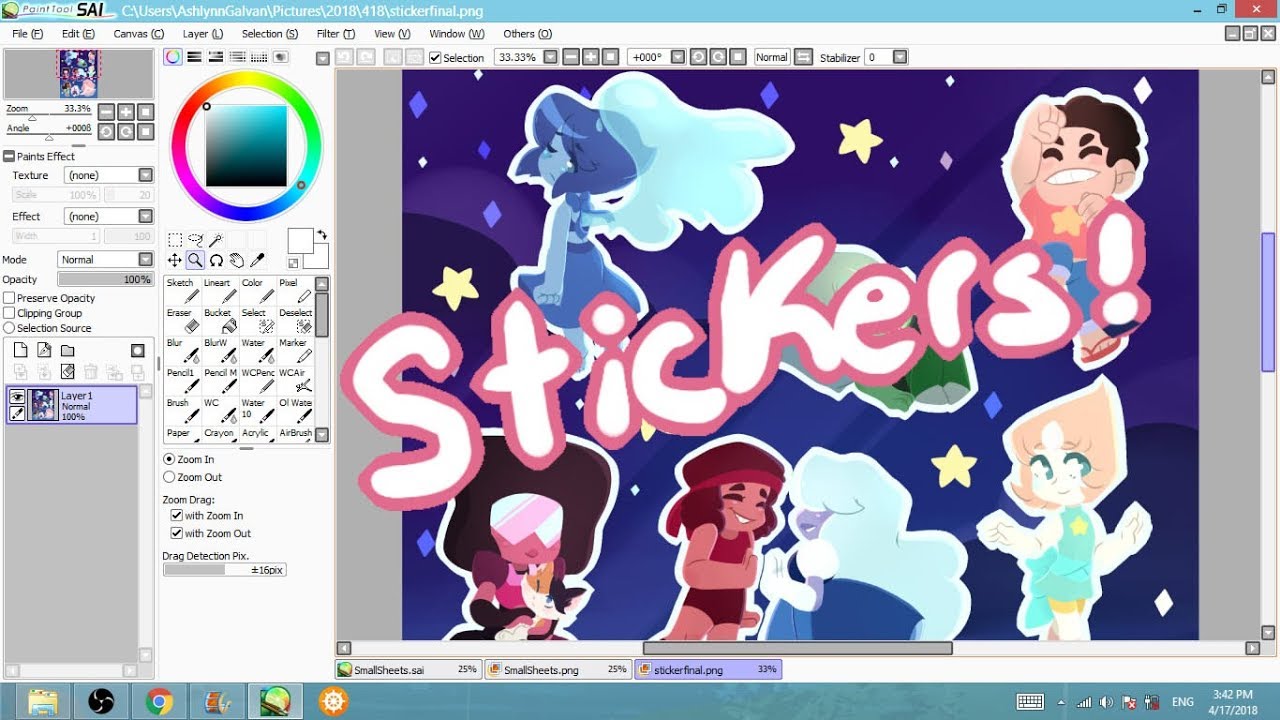Swap foreground and background colors

coord(322,235)
